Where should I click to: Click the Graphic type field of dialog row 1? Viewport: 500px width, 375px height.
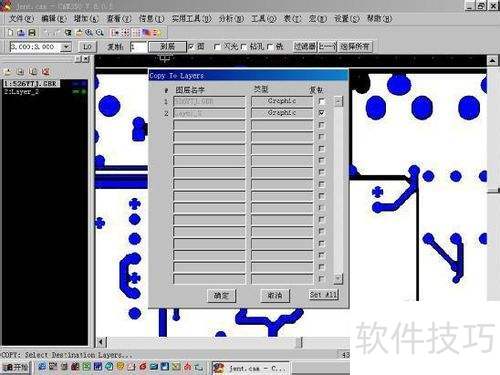(x=282, y=101)
